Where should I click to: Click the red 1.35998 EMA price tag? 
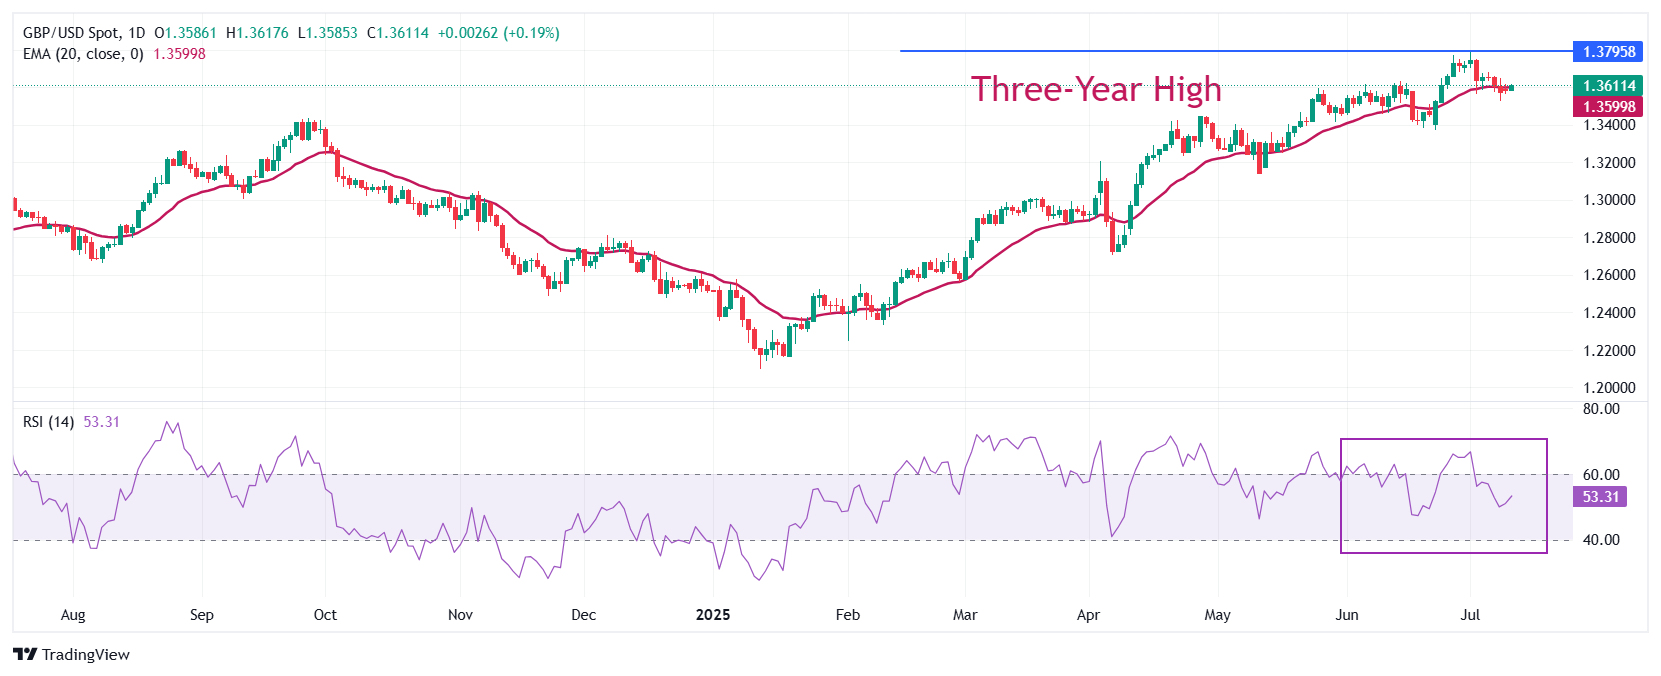1609,107
